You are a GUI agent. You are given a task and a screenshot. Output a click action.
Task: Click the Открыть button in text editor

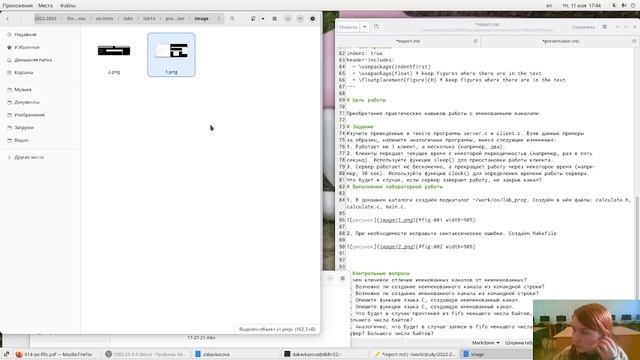click(x=348, y=27)
